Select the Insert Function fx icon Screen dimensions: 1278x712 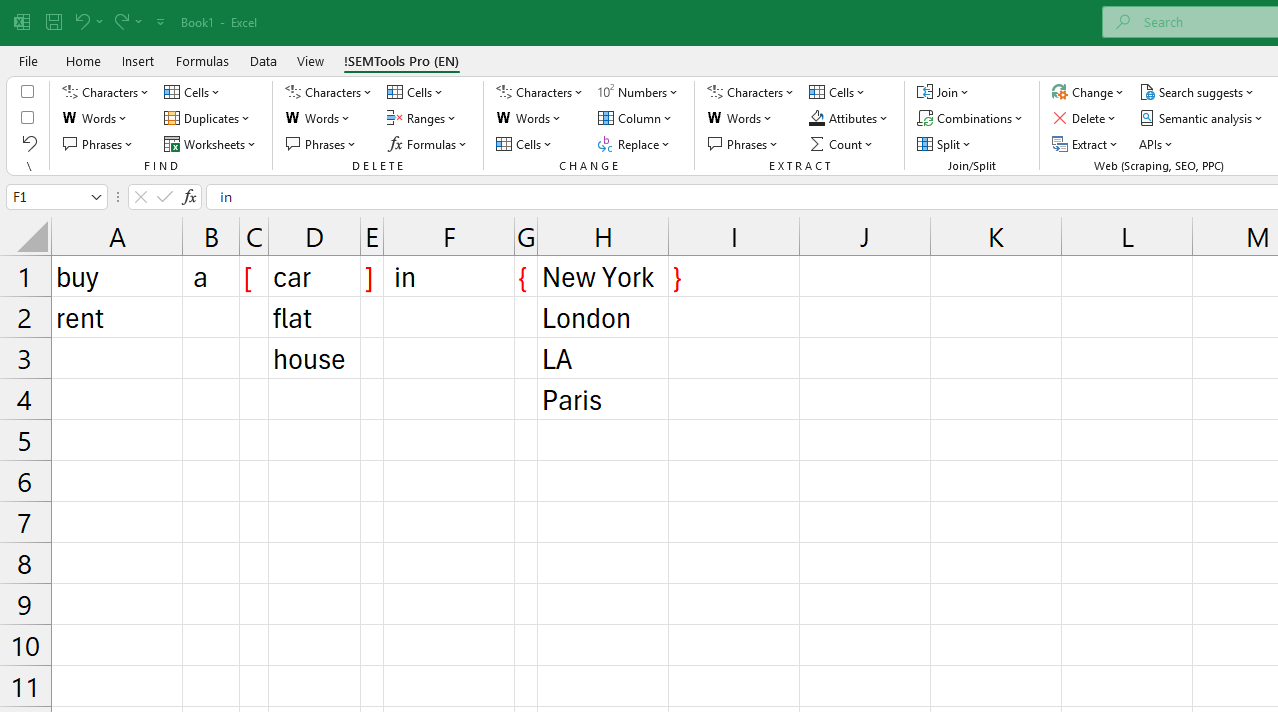click(189, 197)
